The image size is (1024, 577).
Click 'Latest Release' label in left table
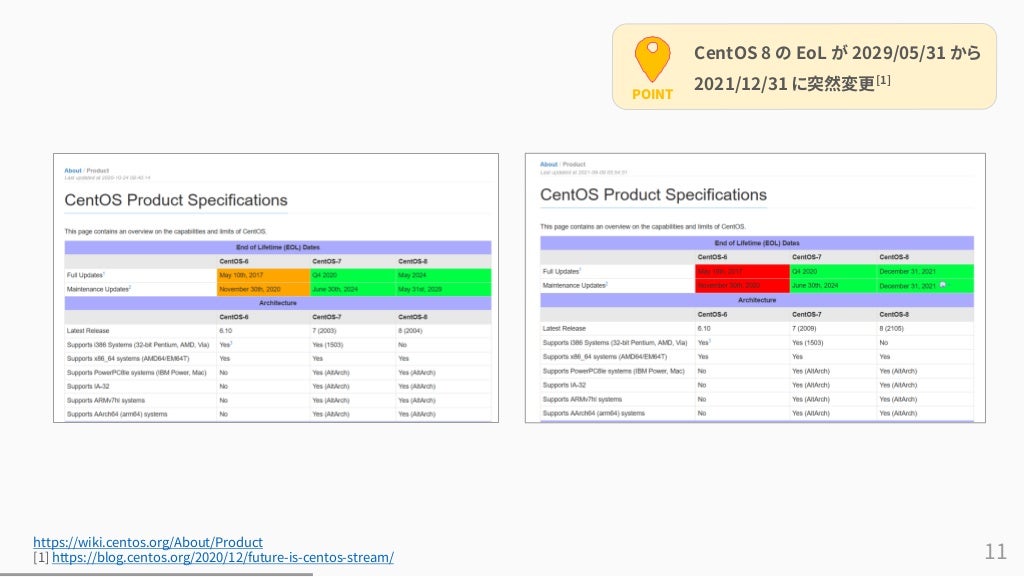click(88, 331)
